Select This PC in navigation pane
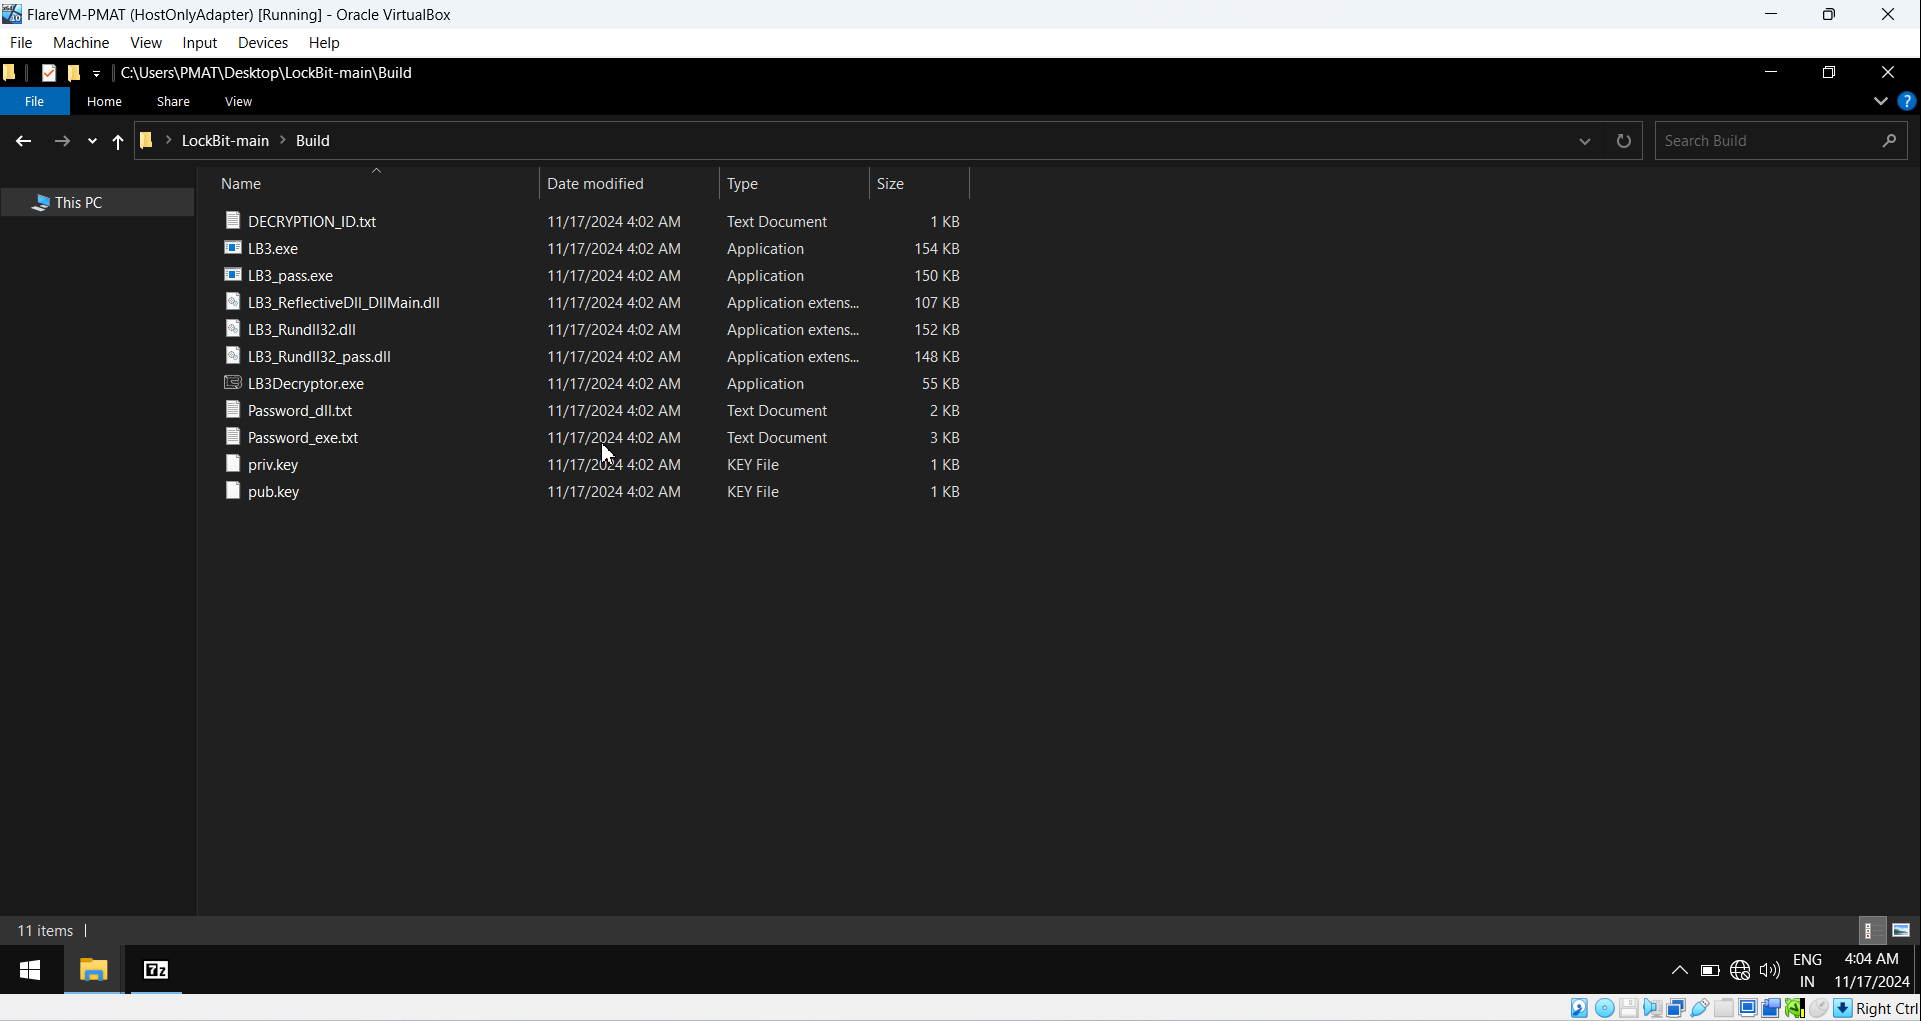The height and width of the screenshot is (1021, 1921). pyautogui.click(x=97, y=202)
